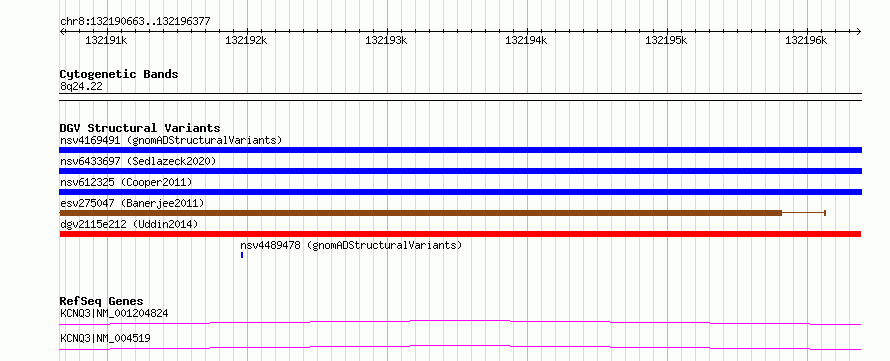The width and height of the screenshot is (890, 361).
Task: Open the dgv2115e212 (Uddin2014) label
Action: [x=129, y=224]
